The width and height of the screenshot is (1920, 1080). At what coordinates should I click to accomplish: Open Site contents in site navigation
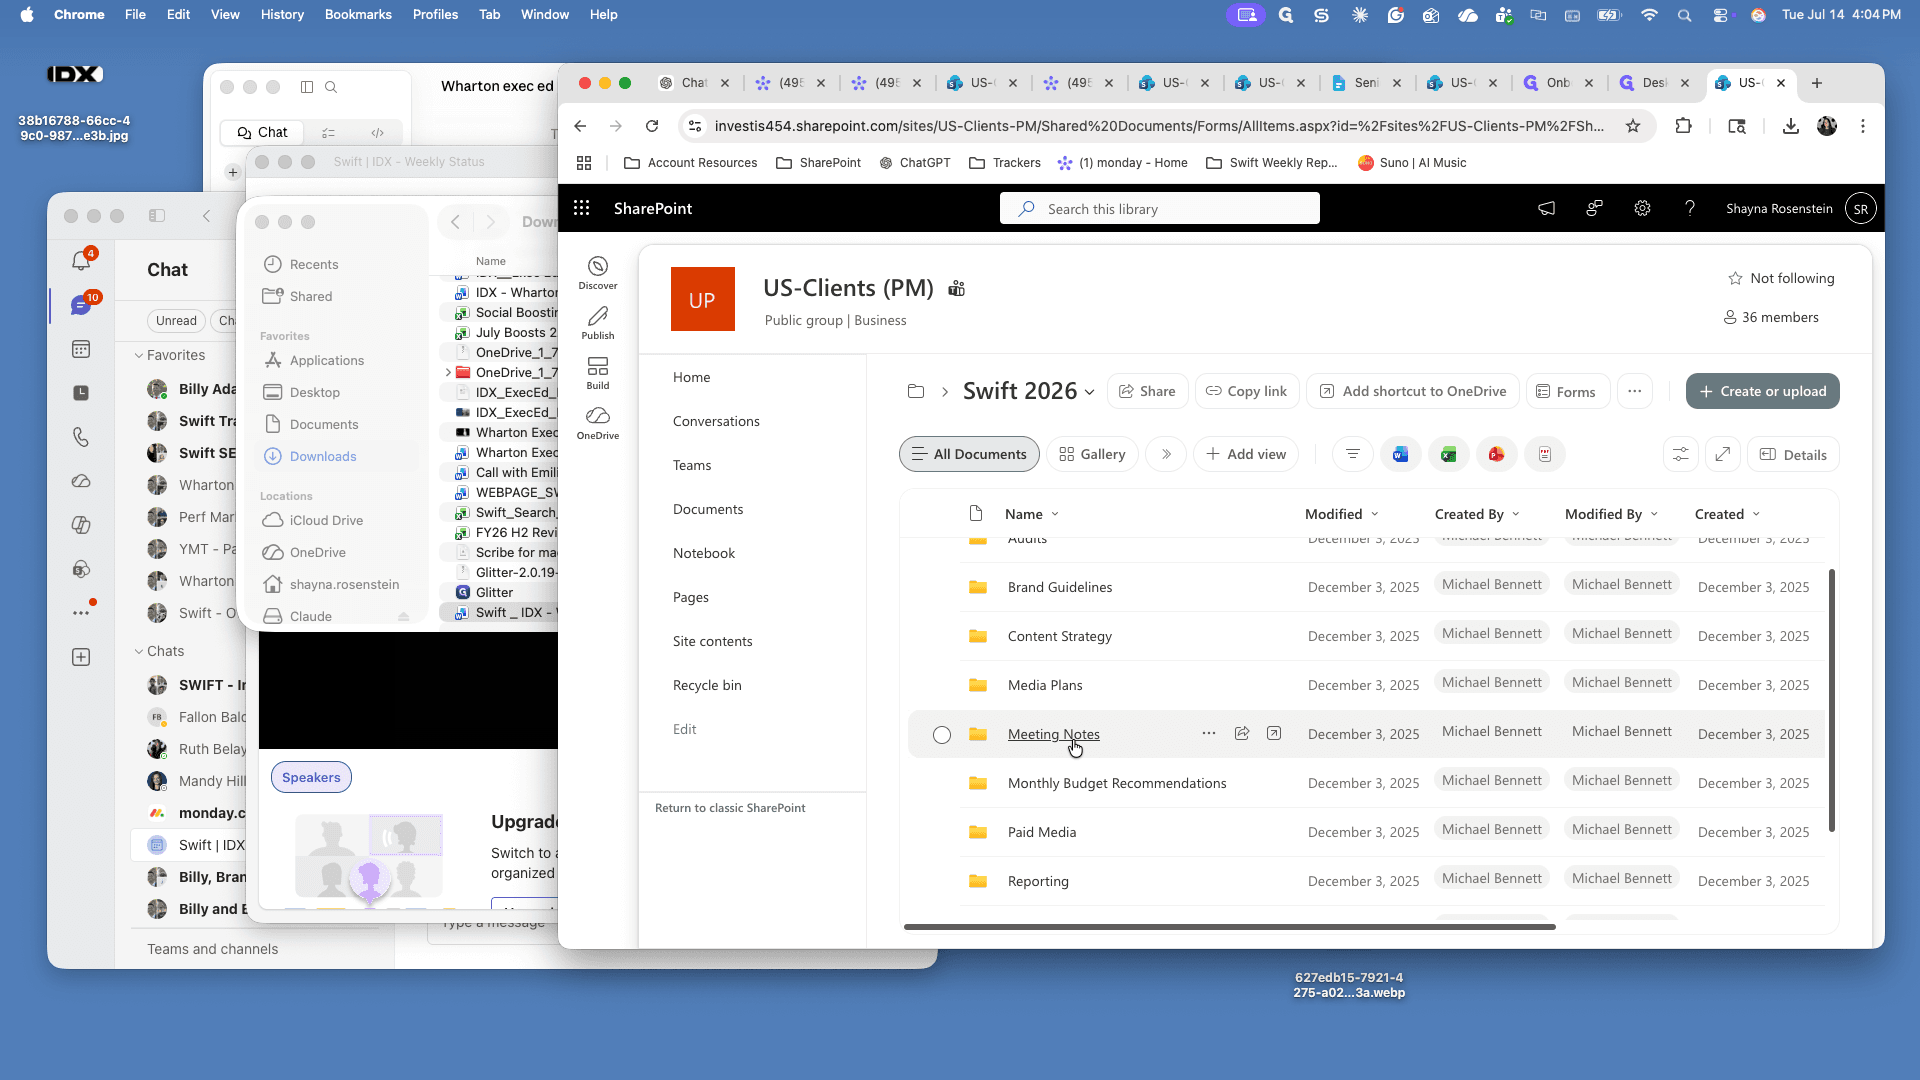coord(712,641)
